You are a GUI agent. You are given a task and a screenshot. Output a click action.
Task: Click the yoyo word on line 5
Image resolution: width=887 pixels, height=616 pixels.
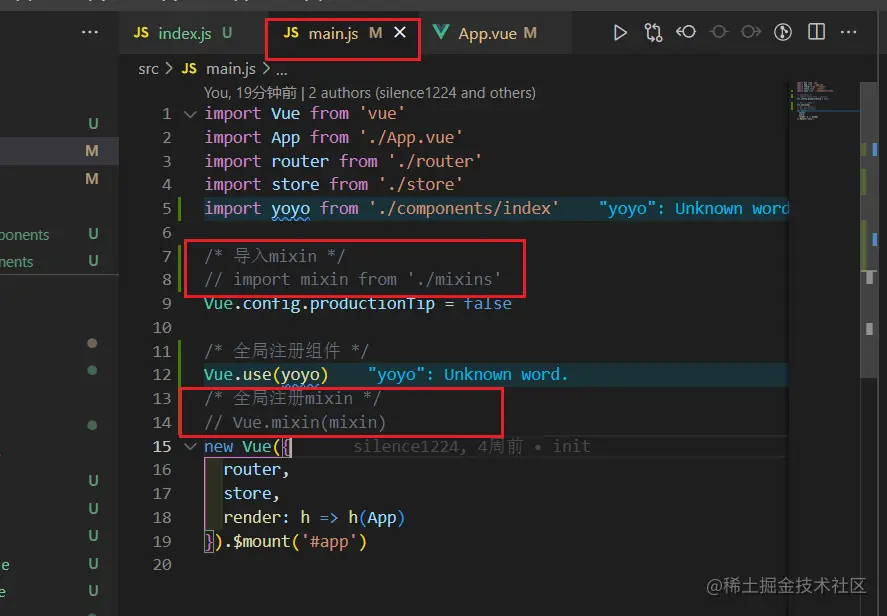click(x=290, y=209)
